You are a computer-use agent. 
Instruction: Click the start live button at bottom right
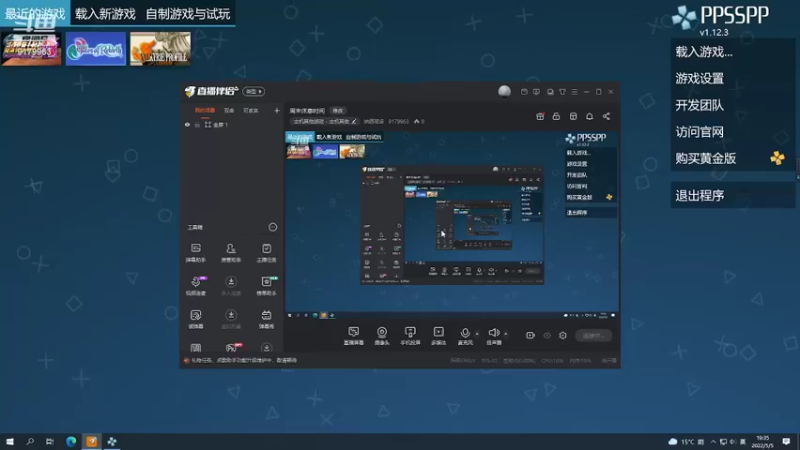point(593,336)
